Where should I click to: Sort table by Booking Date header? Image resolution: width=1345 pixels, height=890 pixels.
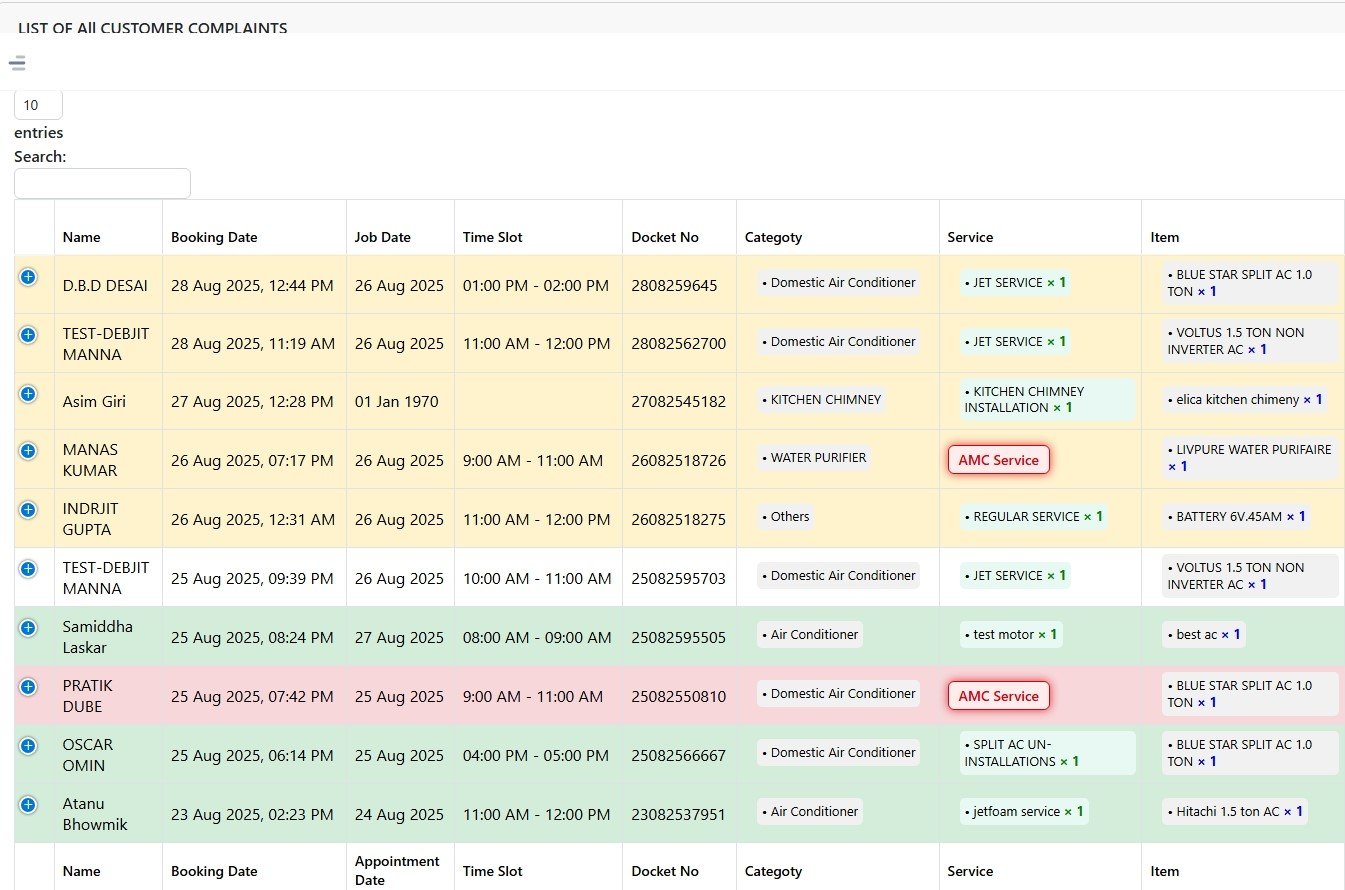(214, 237)
